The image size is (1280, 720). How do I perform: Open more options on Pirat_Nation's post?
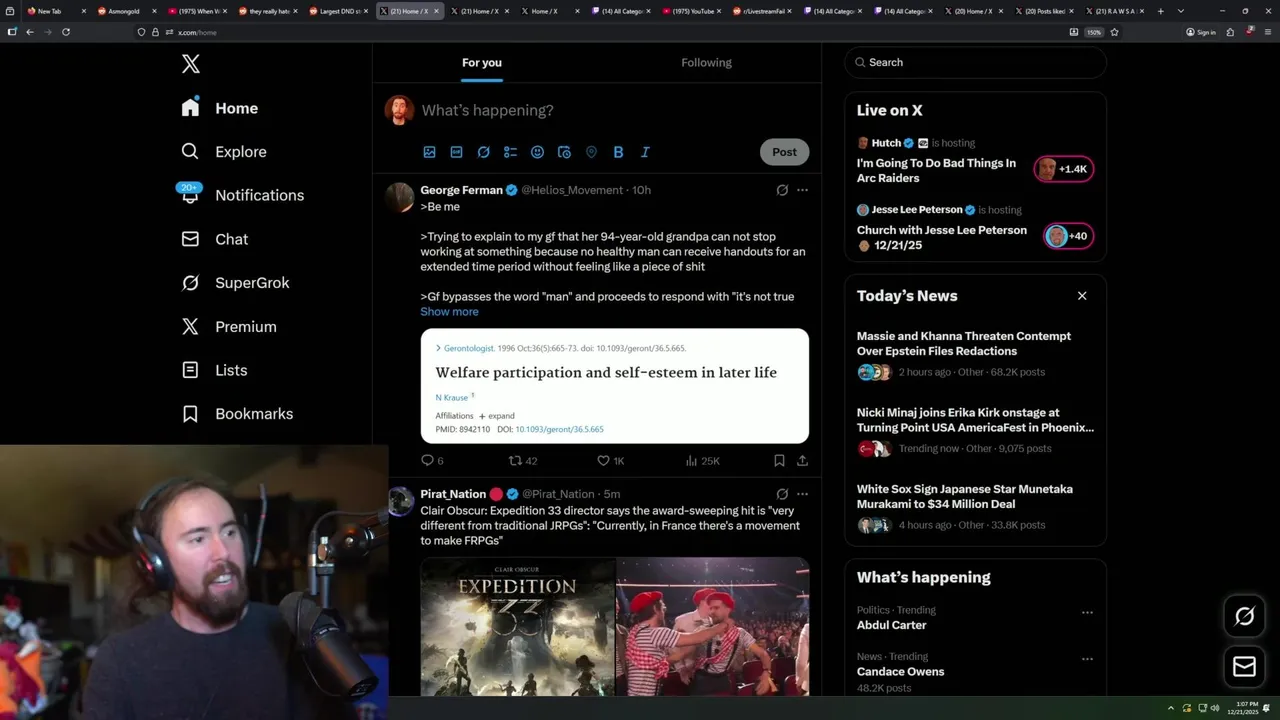802,494
